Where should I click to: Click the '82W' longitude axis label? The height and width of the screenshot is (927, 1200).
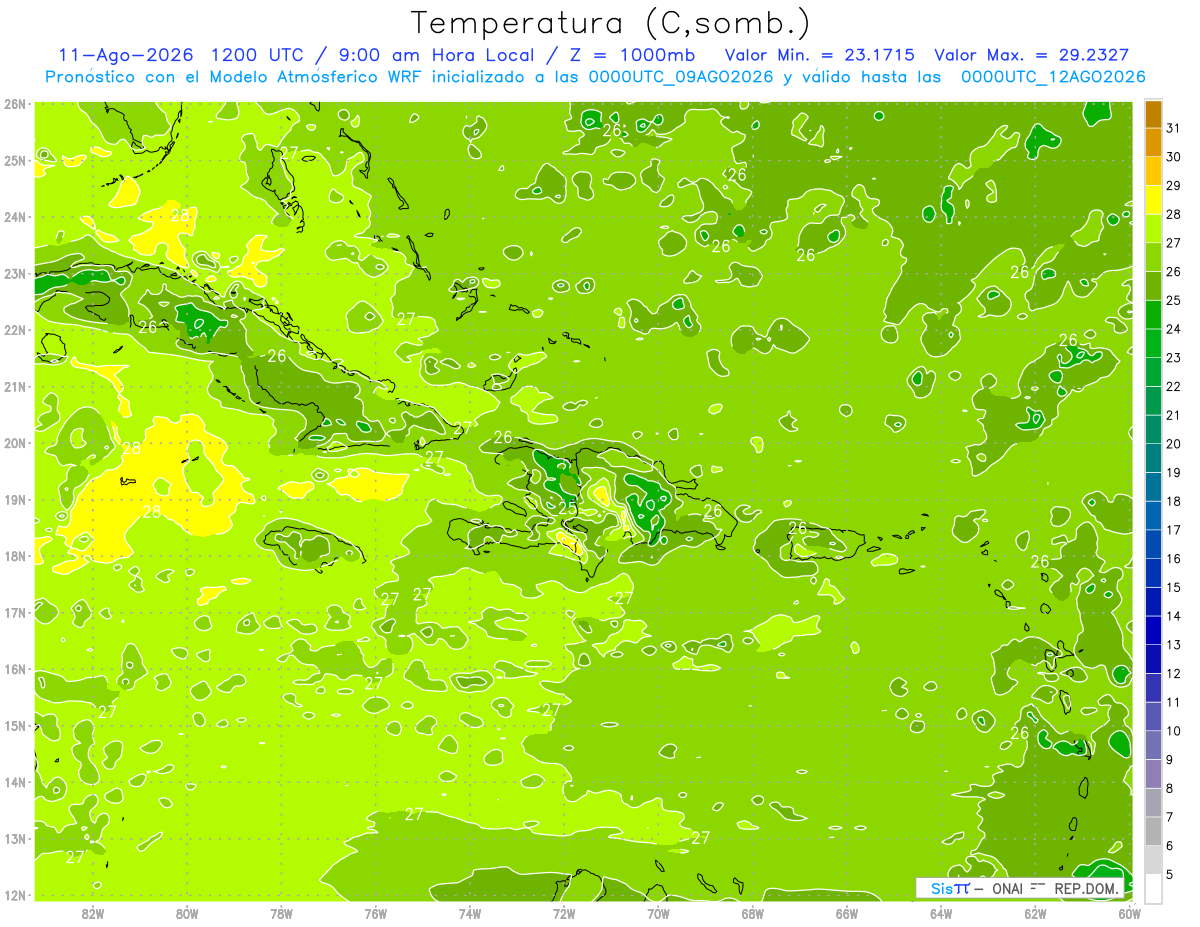click(x=93, y=912)
